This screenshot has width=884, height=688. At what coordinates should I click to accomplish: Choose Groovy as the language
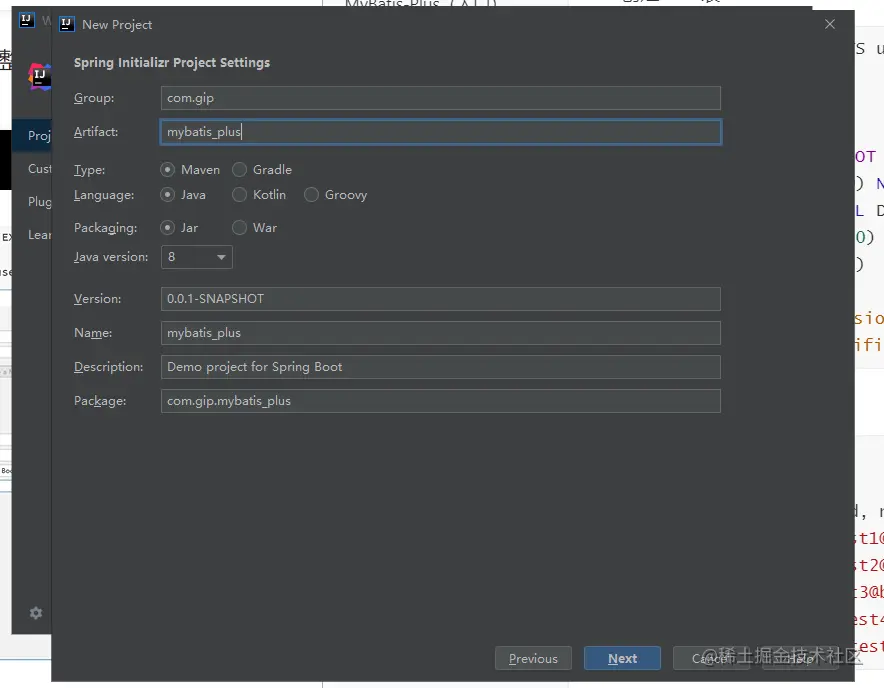tap(335, 195)
